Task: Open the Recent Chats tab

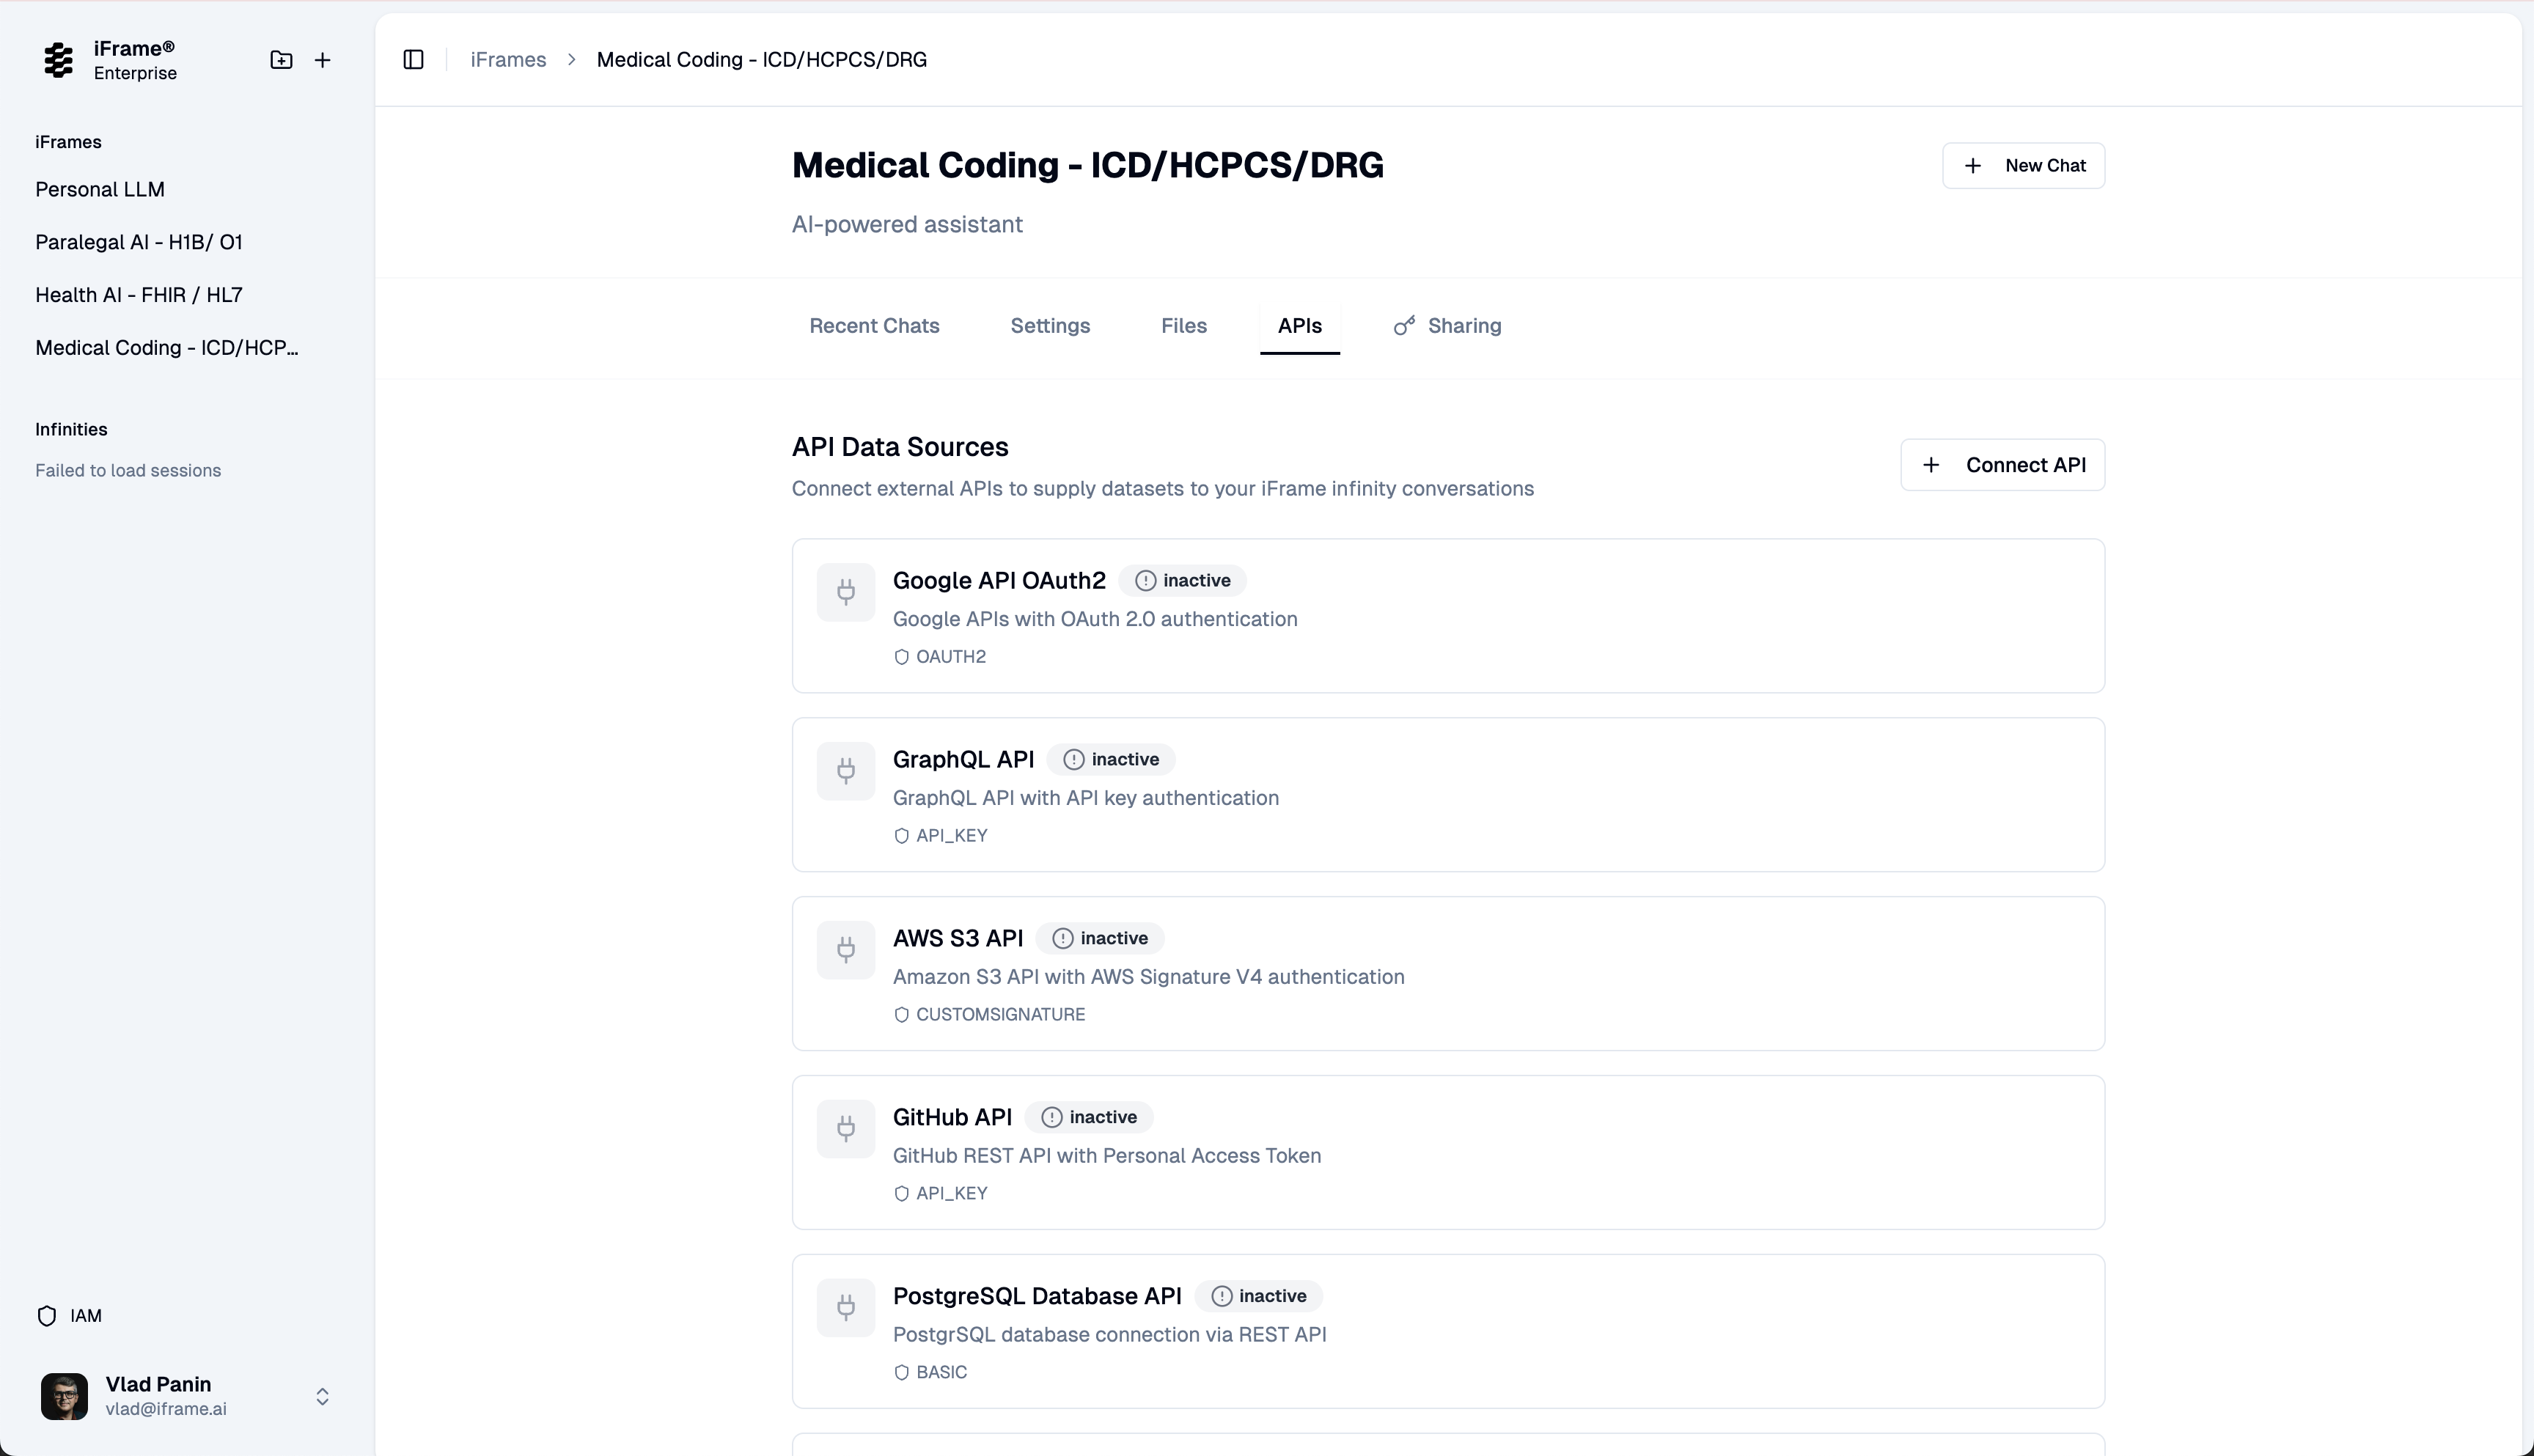Action: coord(874,326)
